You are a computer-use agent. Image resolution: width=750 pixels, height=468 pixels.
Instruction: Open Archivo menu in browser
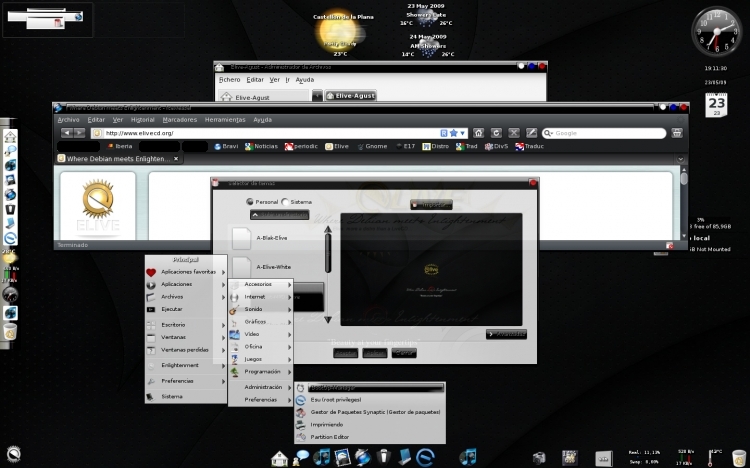pyautogui.click(x=68, y=120)
